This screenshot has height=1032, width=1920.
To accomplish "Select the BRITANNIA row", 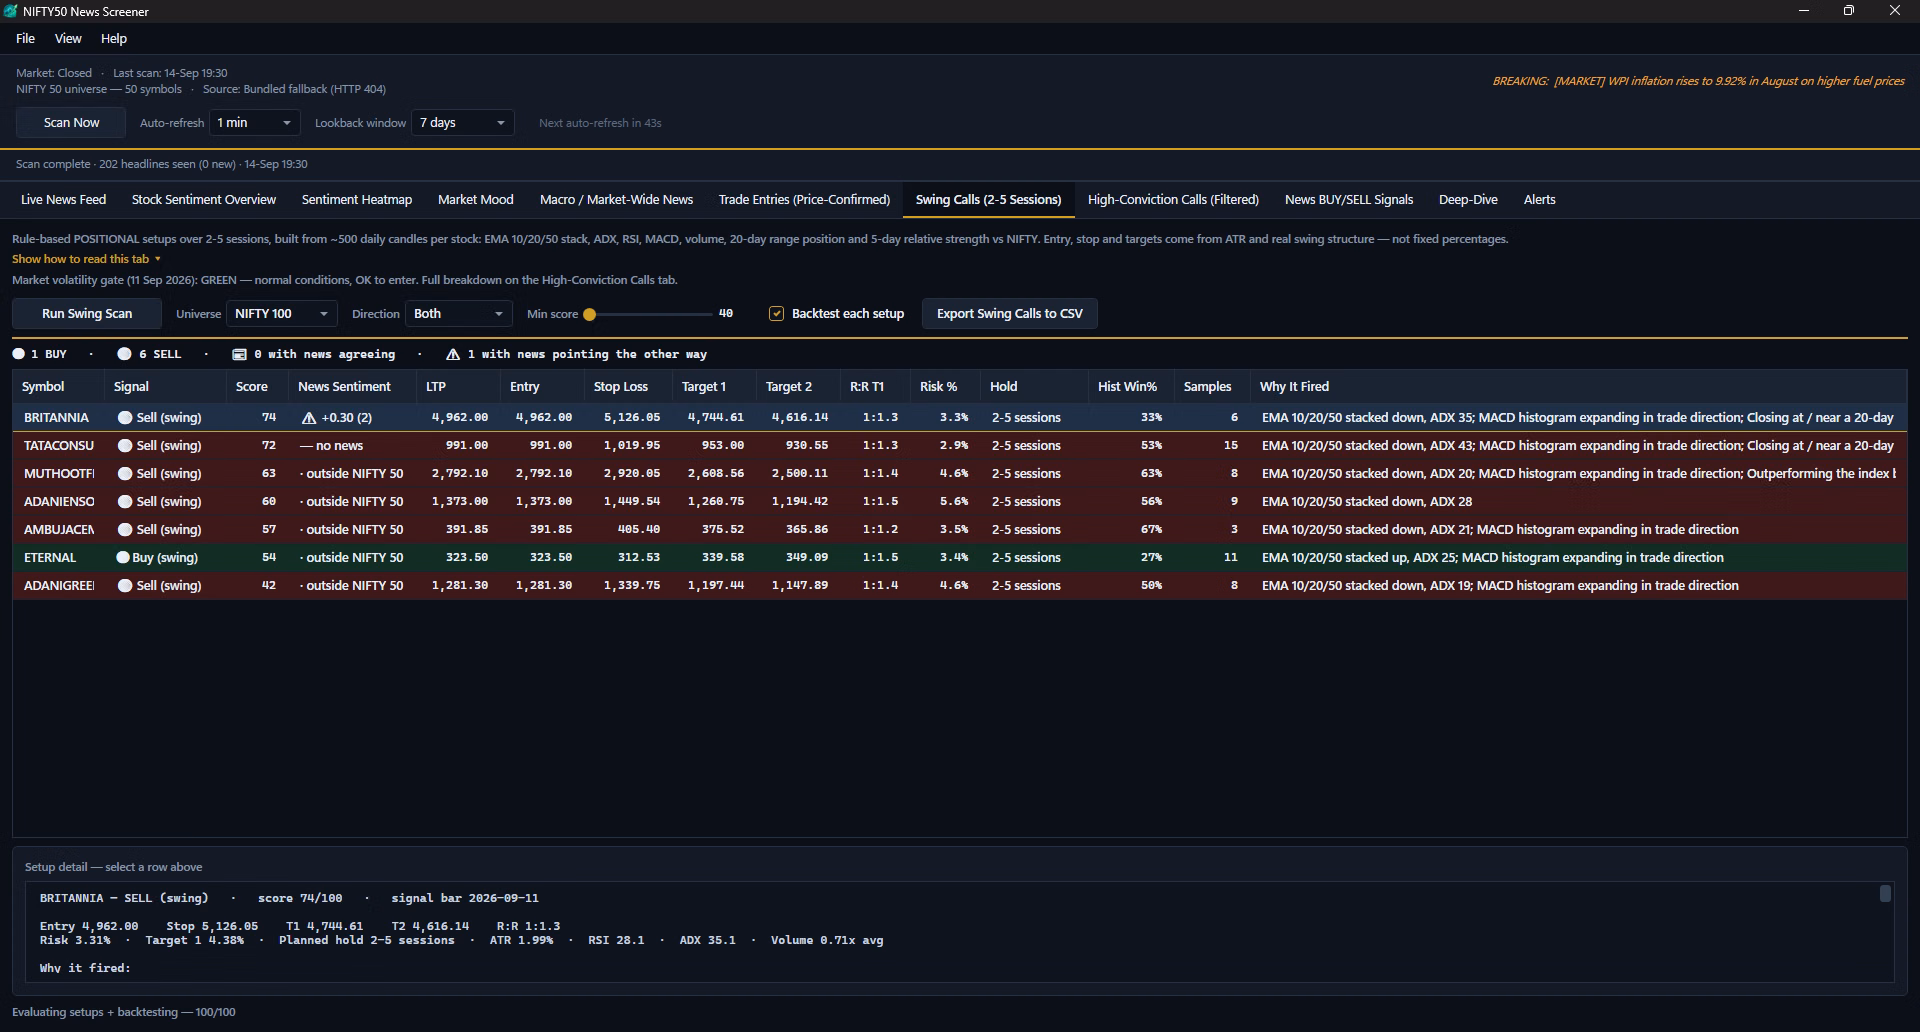I will [x=959, y=418].
